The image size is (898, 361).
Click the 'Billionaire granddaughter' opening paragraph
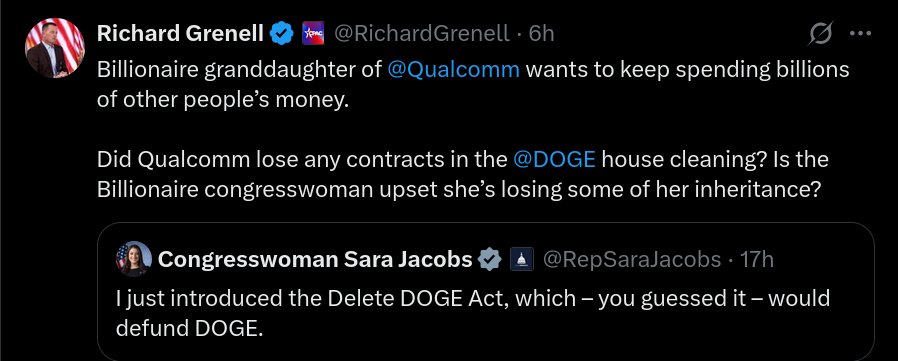[473, 85]
